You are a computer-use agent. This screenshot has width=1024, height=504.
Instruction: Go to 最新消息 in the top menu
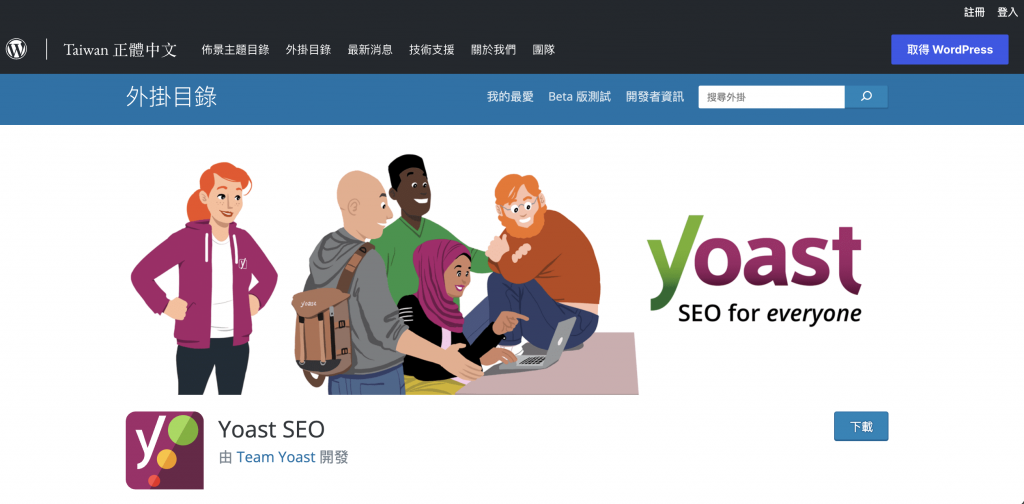point(370,50)
